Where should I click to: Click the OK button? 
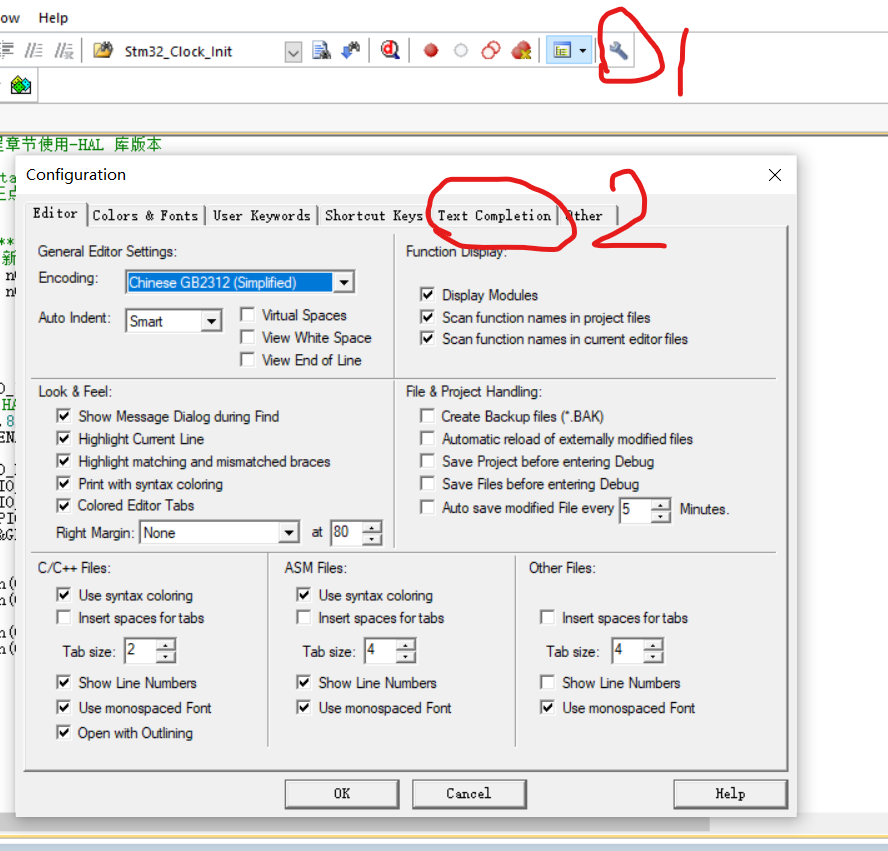(x=342, y=794)
